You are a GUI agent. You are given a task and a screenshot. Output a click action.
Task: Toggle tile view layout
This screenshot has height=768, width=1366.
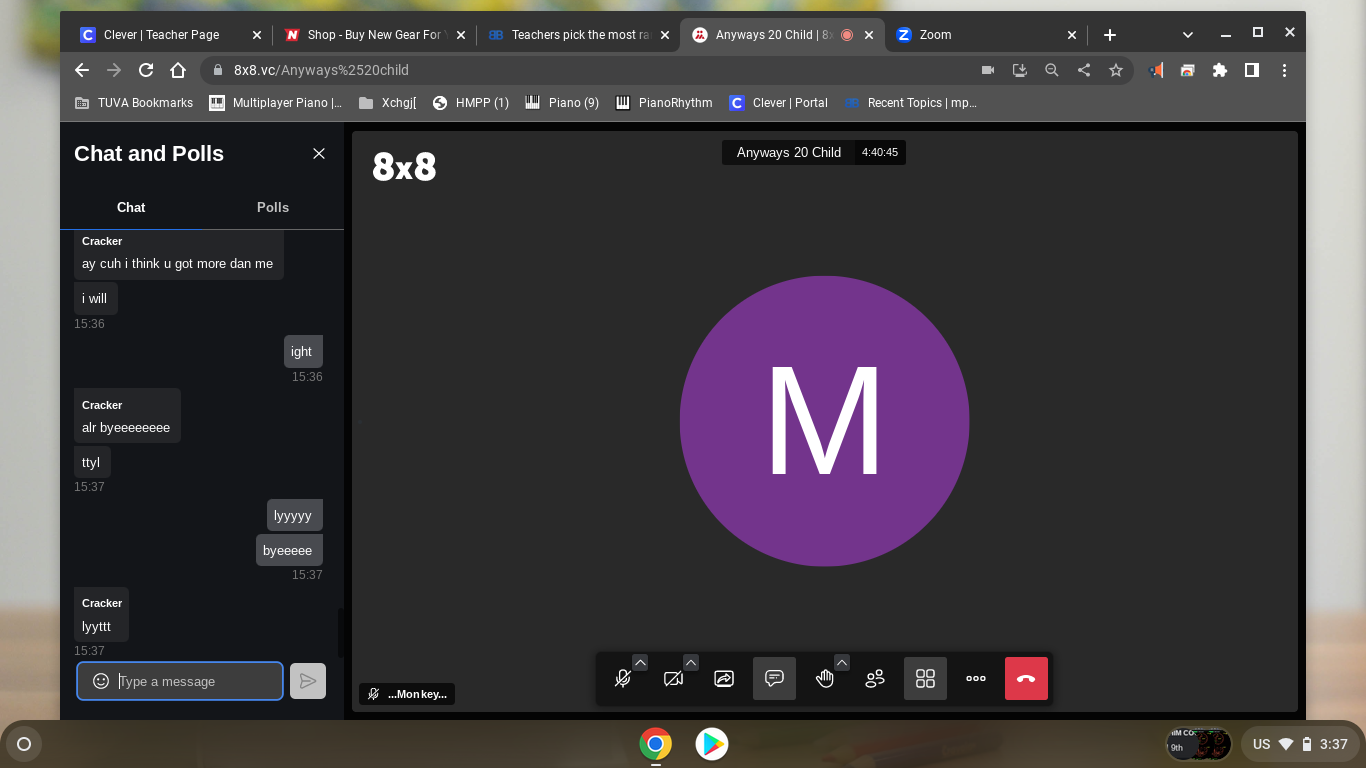925,678
